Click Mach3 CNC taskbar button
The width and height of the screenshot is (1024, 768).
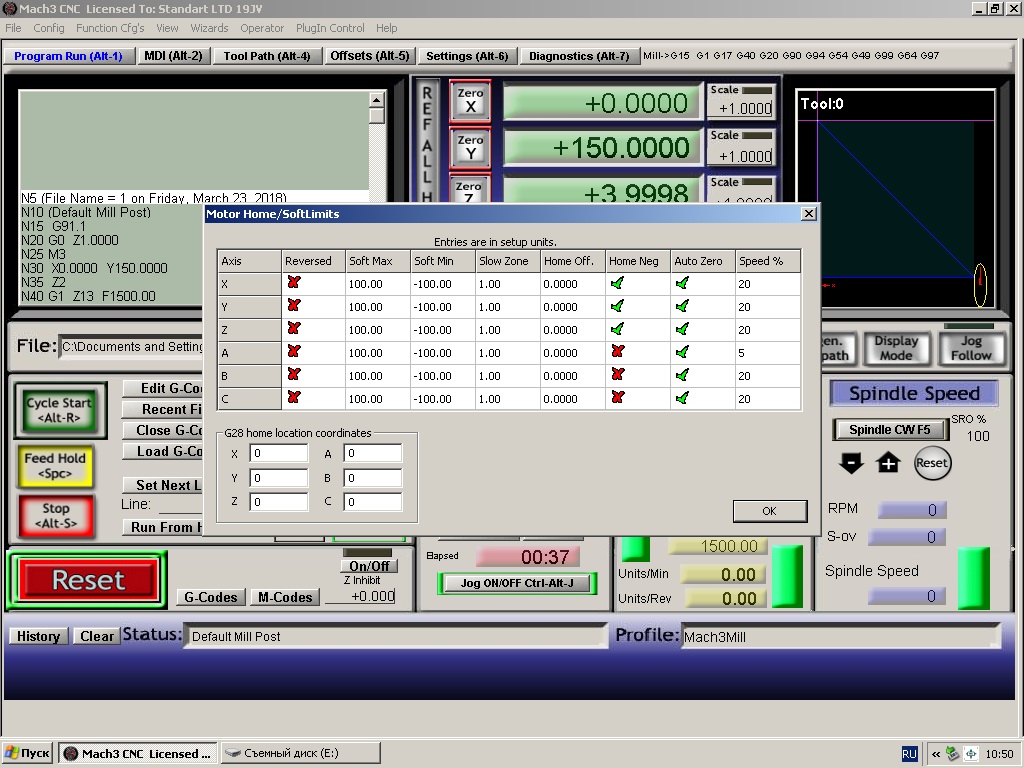point(138,753)
